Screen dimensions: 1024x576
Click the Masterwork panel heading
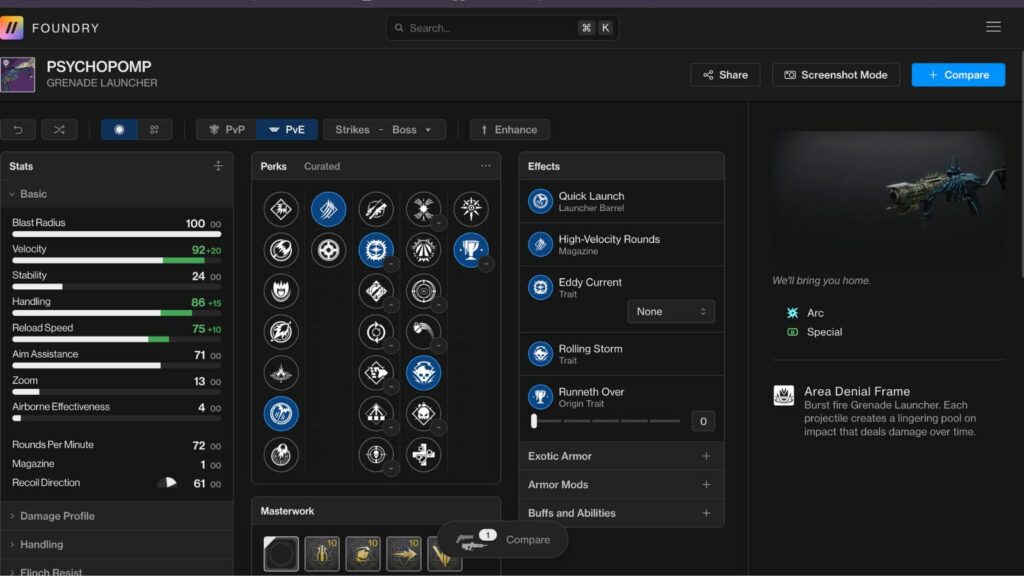(x=287, y=511)
